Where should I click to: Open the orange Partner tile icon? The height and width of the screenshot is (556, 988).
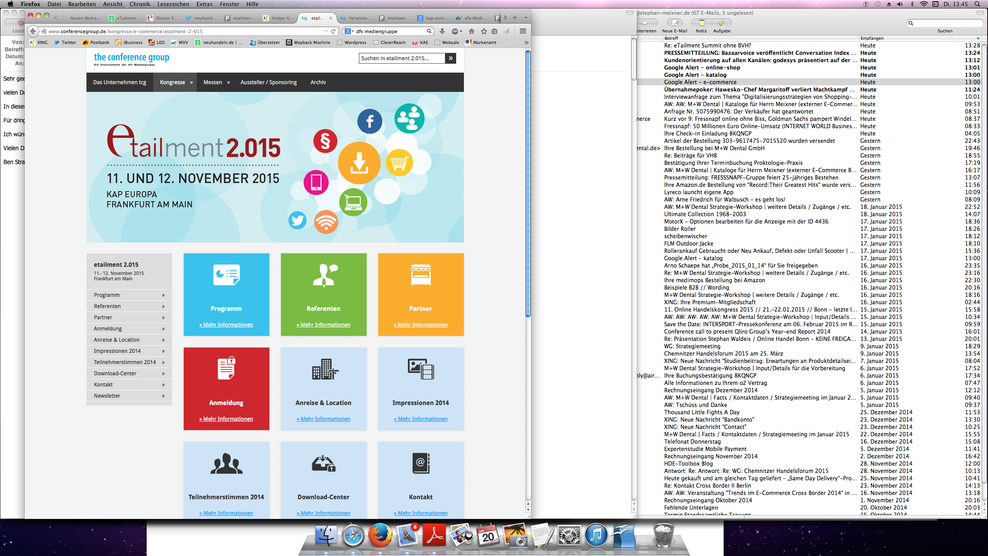coord(420,275)
